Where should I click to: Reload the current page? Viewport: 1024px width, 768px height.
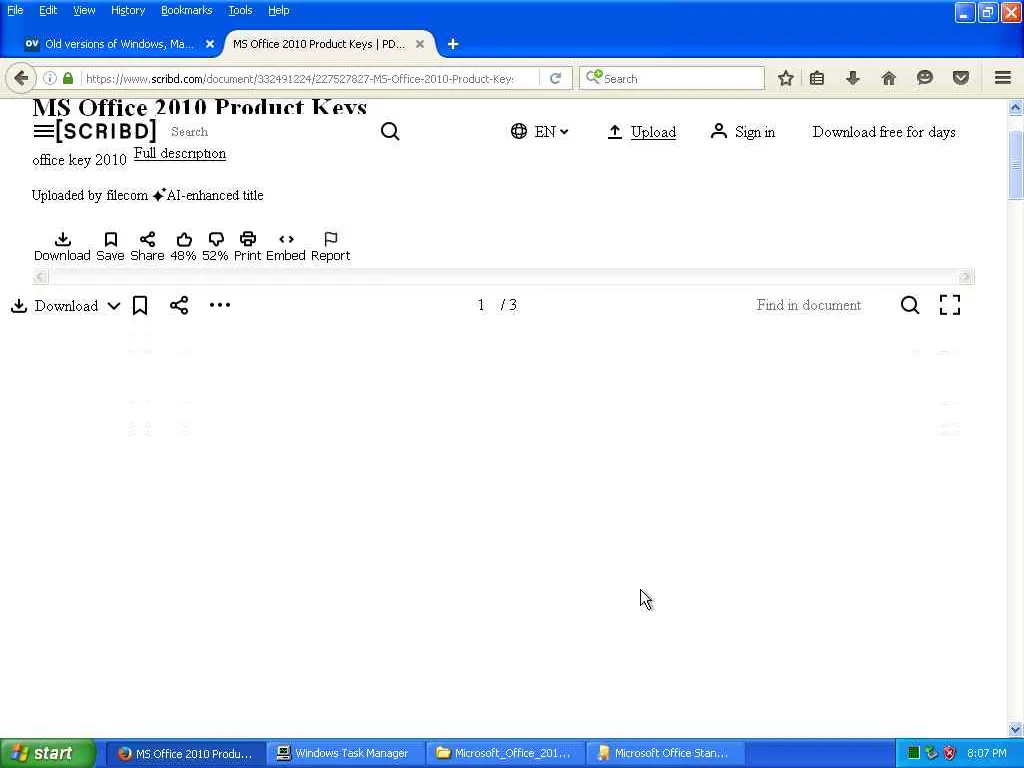coord(555,78)
